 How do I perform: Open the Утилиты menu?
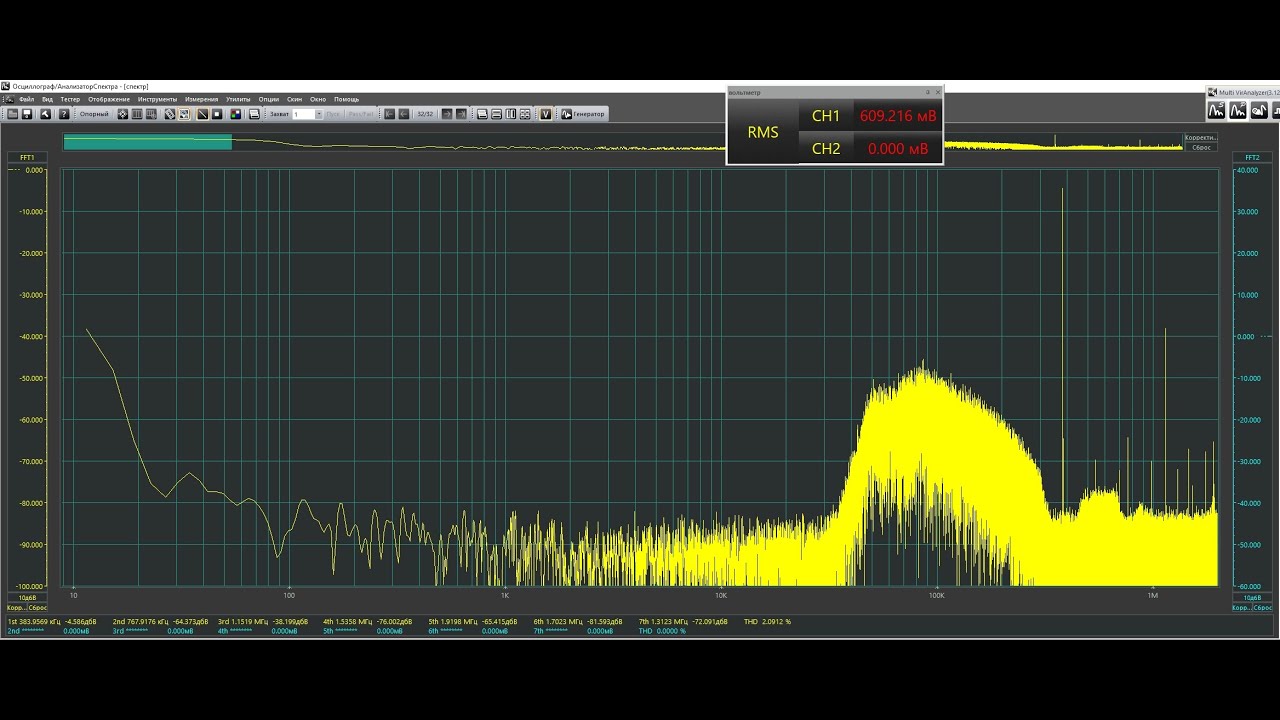(238, 99)
